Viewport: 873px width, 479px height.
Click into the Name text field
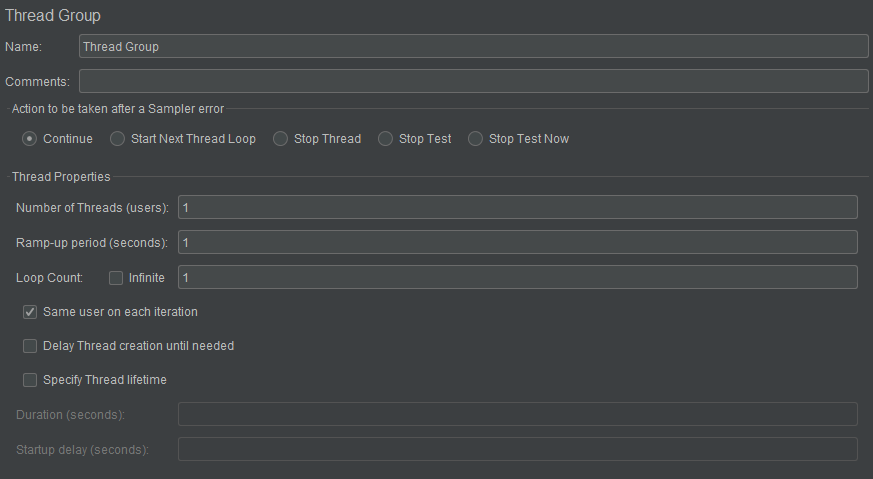(x=474, y=46)
